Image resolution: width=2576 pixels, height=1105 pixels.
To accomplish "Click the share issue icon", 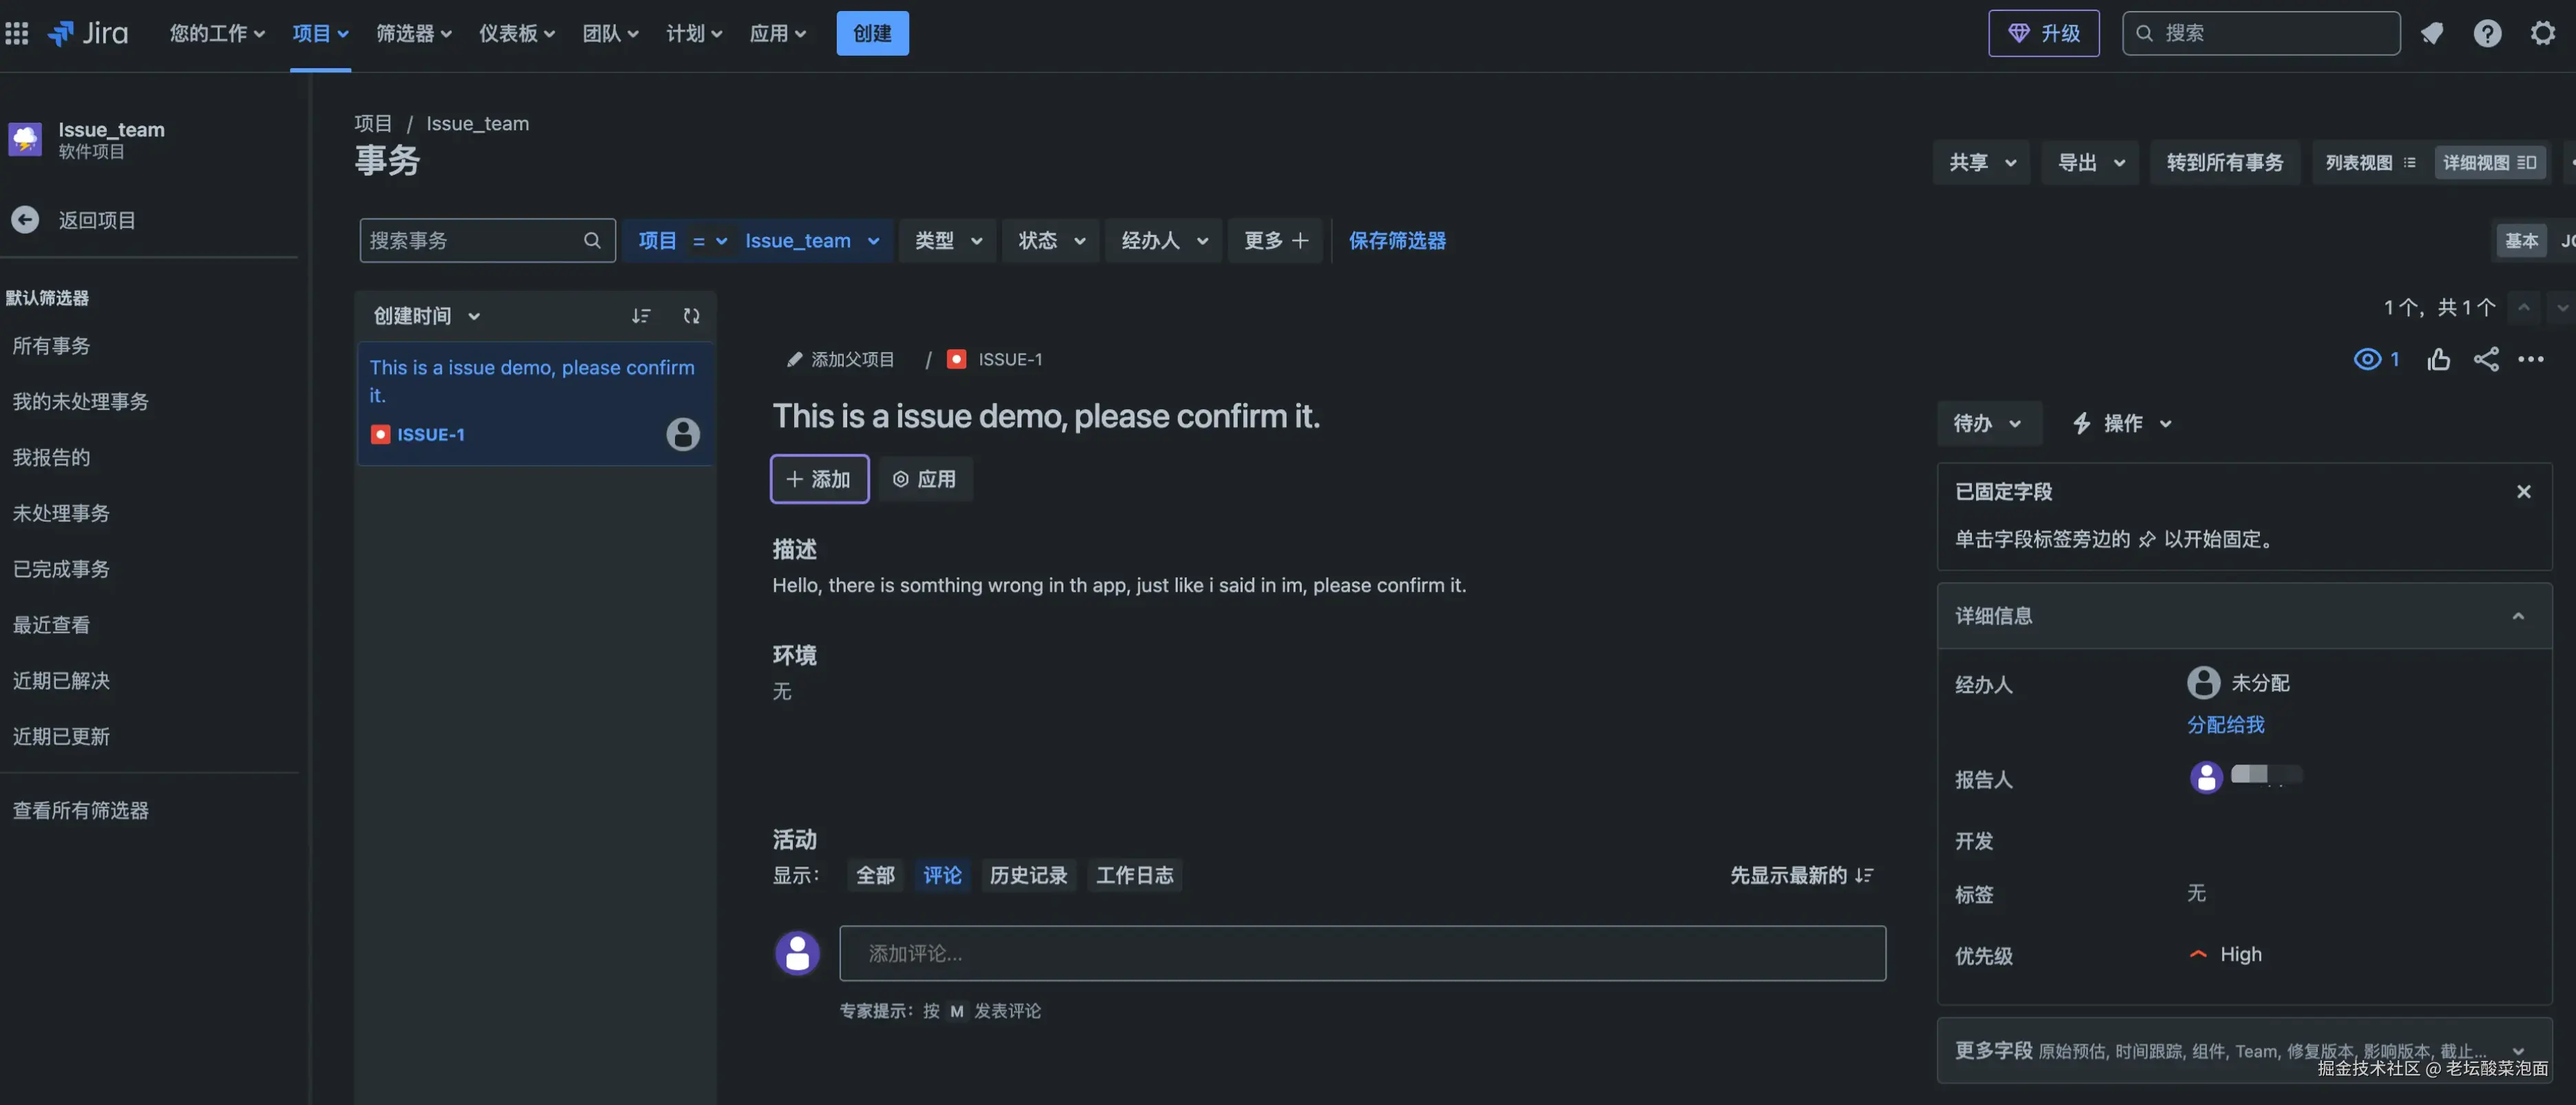I will (x=2485, y=359).
